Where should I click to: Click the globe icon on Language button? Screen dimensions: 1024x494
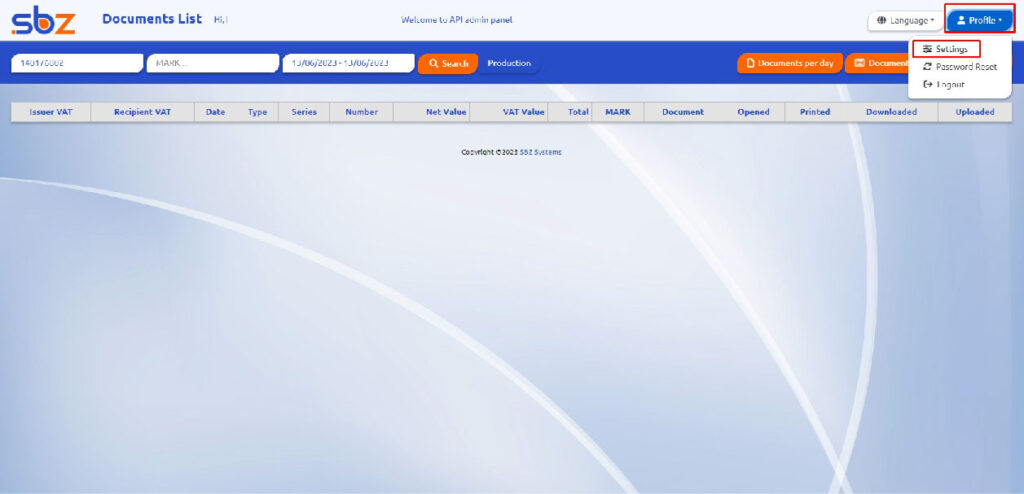click(882, 20)
